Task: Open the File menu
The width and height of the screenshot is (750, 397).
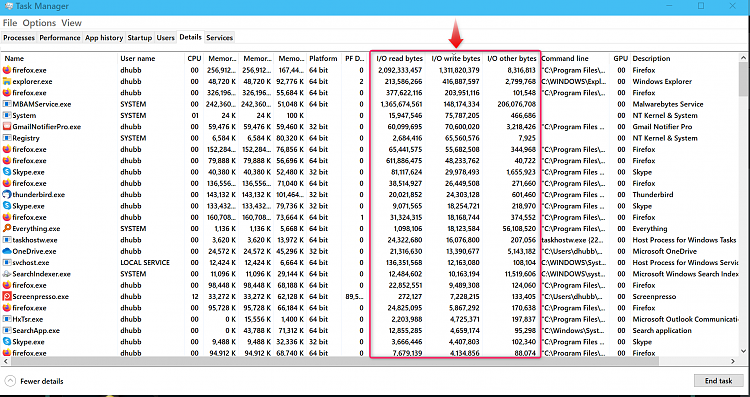Action: point(10,23)
